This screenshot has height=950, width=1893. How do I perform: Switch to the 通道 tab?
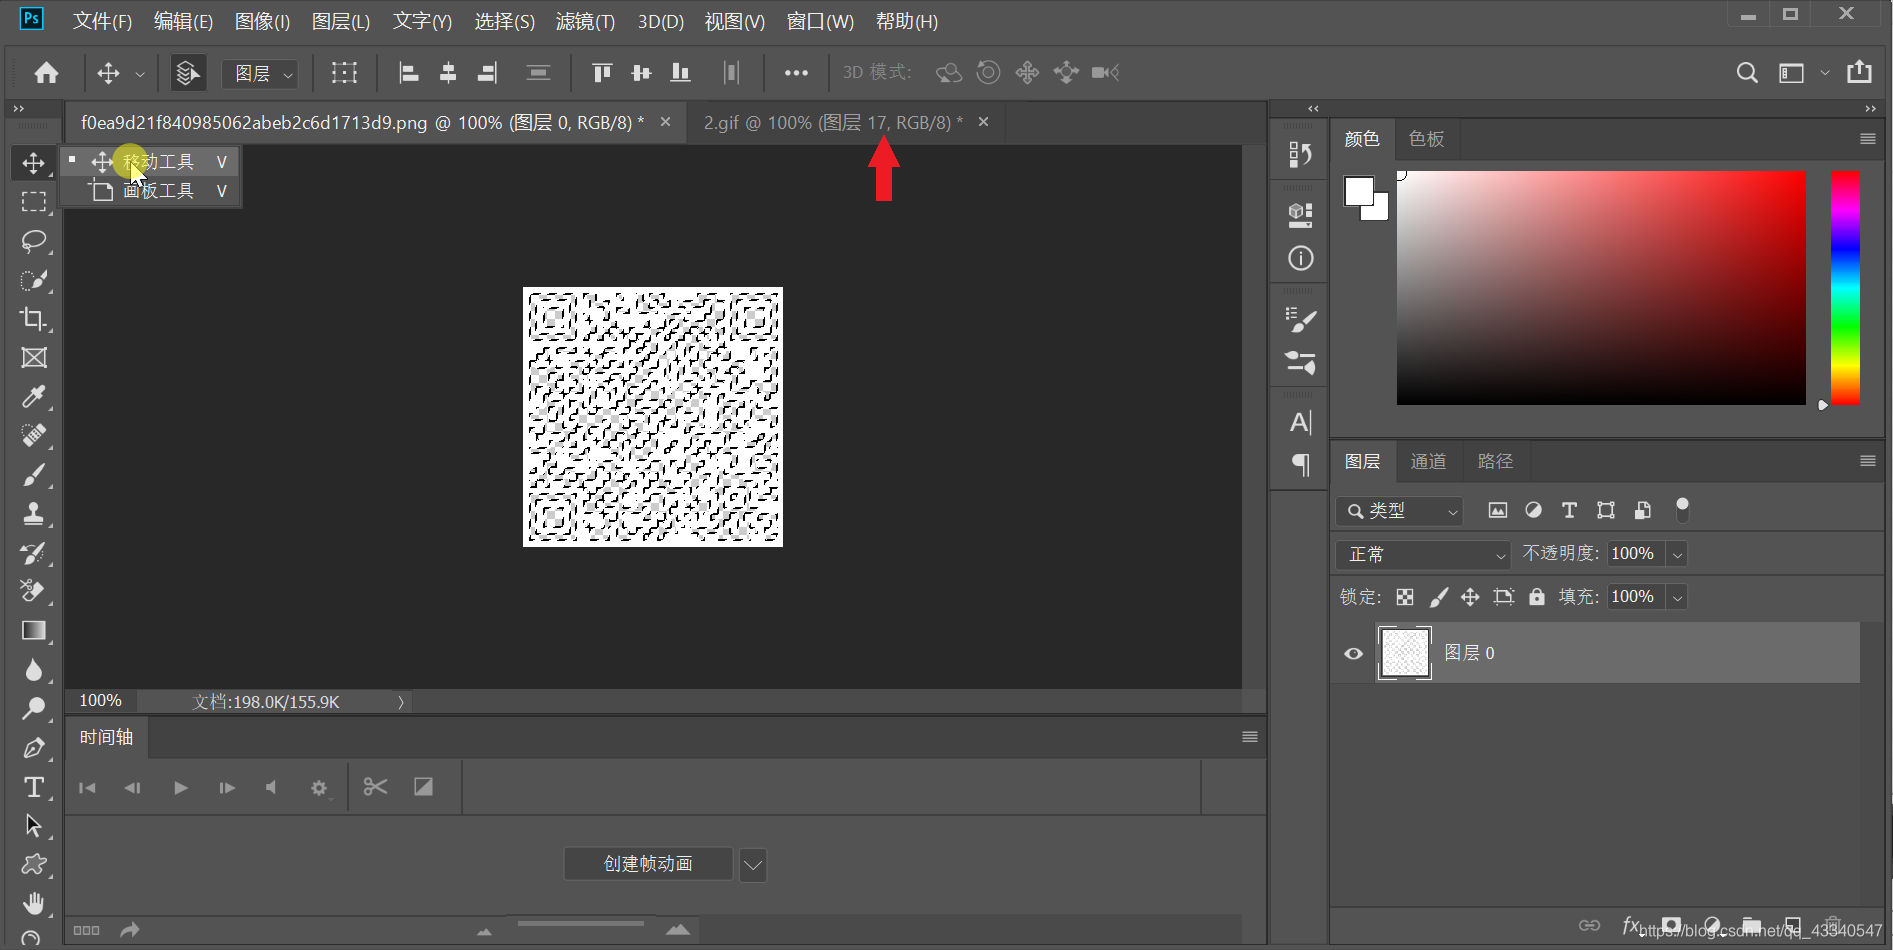(1428, 461)
